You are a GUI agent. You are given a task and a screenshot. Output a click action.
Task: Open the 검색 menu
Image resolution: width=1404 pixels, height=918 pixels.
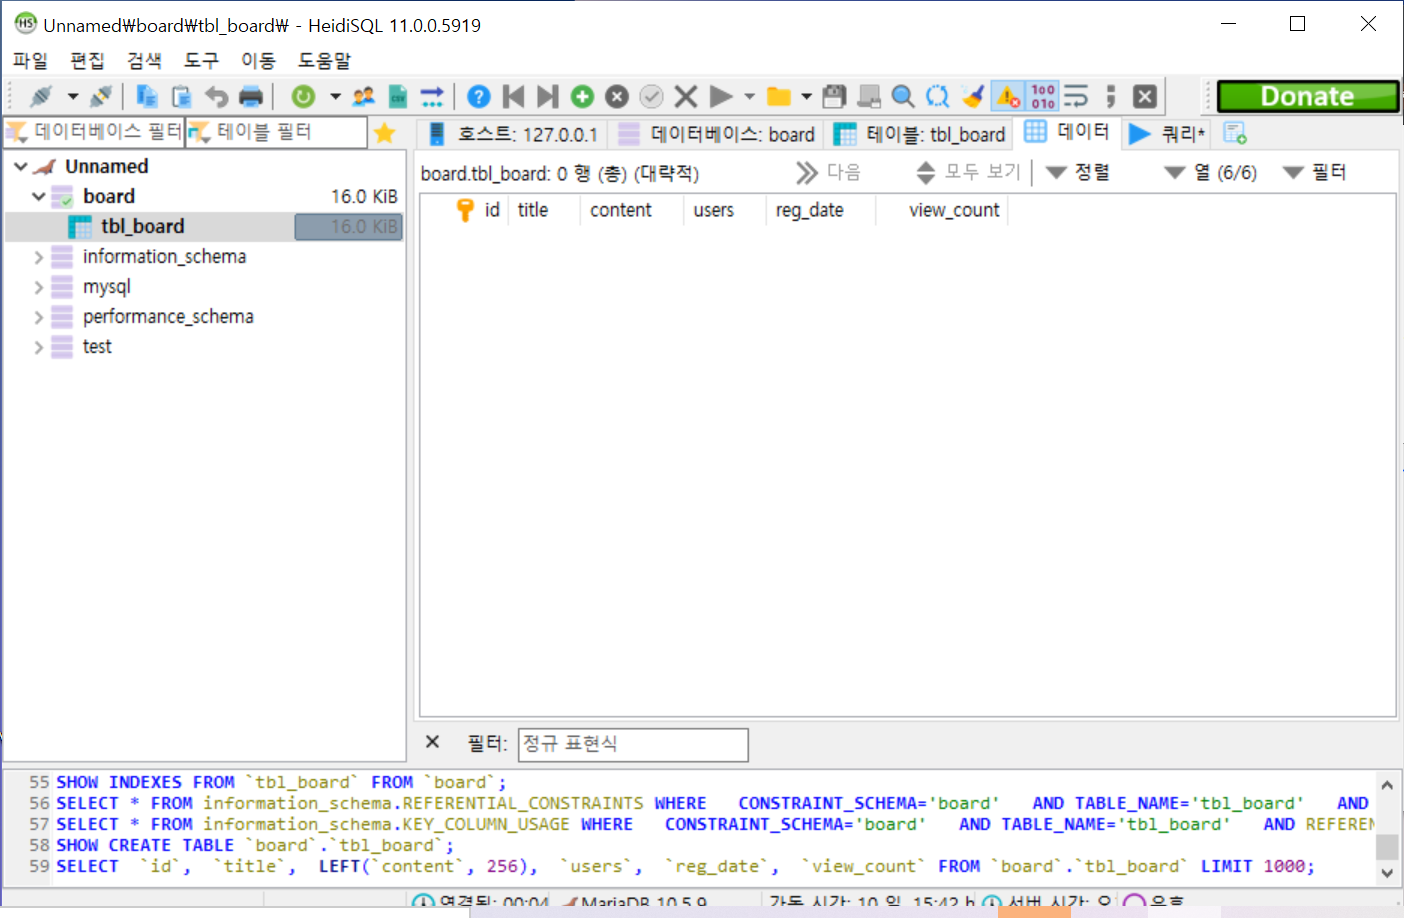(144, 60)
